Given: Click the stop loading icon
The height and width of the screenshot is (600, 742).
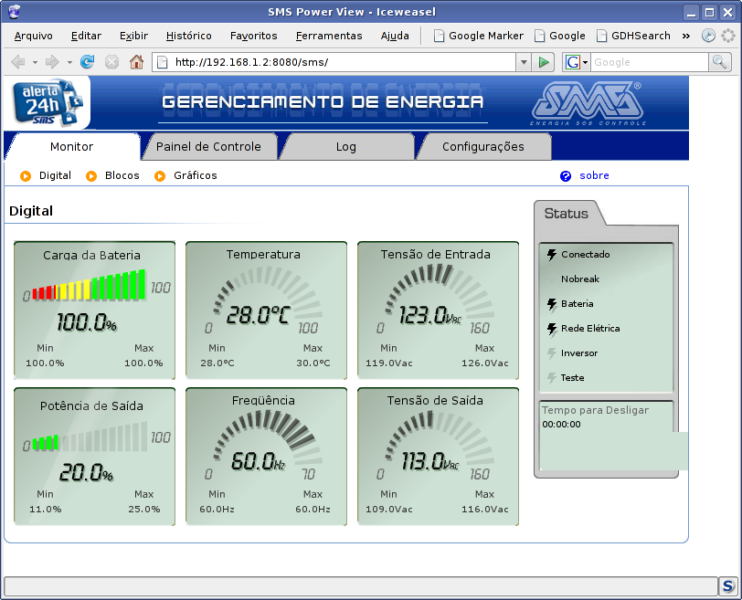Looking at the screenshot, I should [x=112, y=62].
